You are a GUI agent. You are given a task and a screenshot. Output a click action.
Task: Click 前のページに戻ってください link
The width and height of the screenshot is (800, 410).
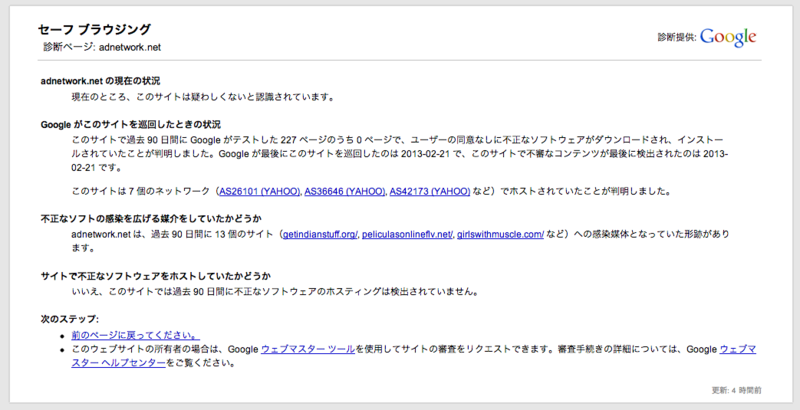135,336
